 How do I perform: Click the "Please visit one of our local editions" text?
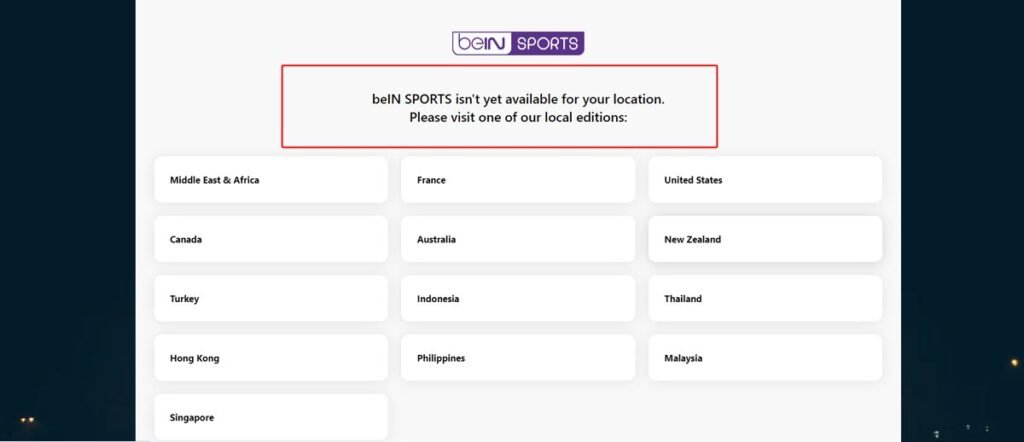[519, 118]
